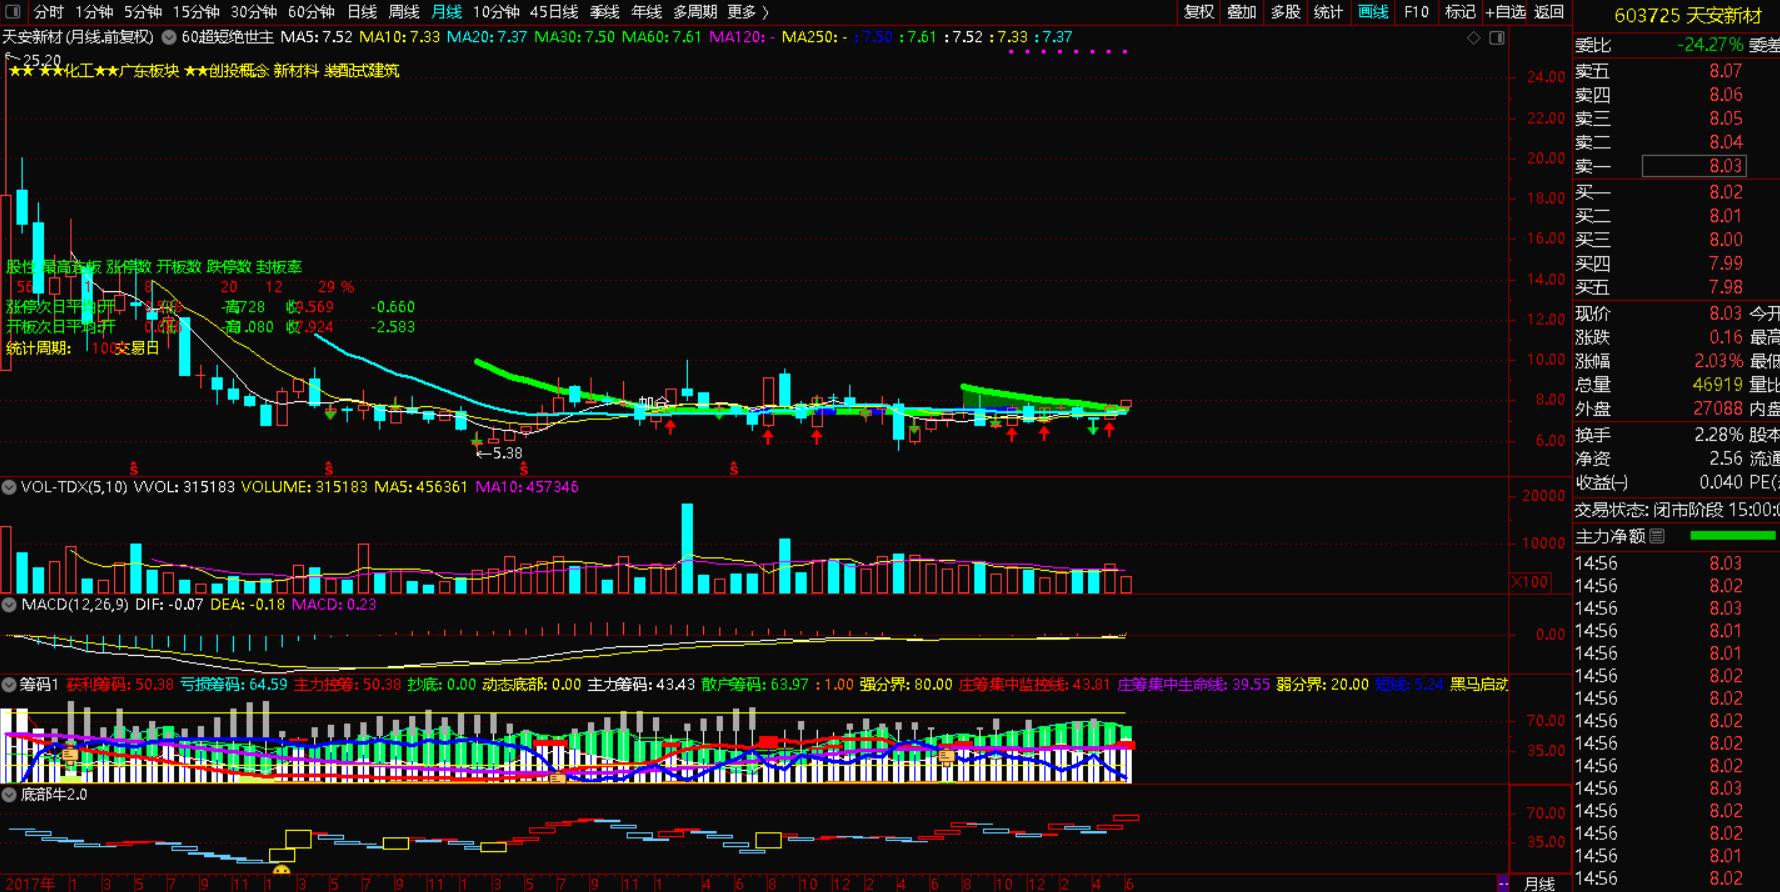Switch to the 60分钟 period tab

click(x=311, y=12)
